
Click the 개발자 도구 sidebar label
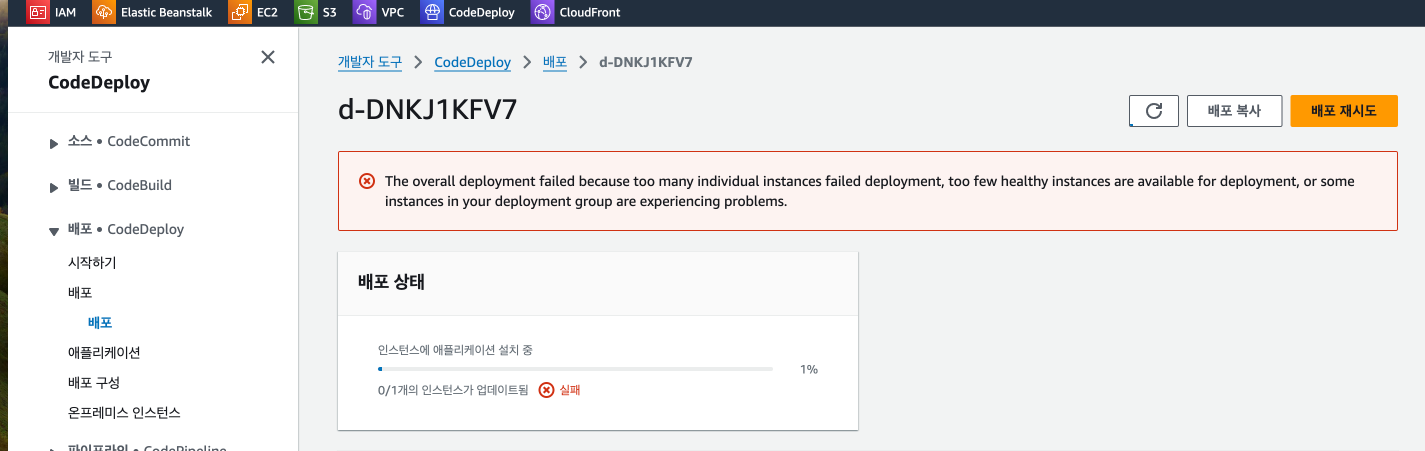click(x=80, y=57)
